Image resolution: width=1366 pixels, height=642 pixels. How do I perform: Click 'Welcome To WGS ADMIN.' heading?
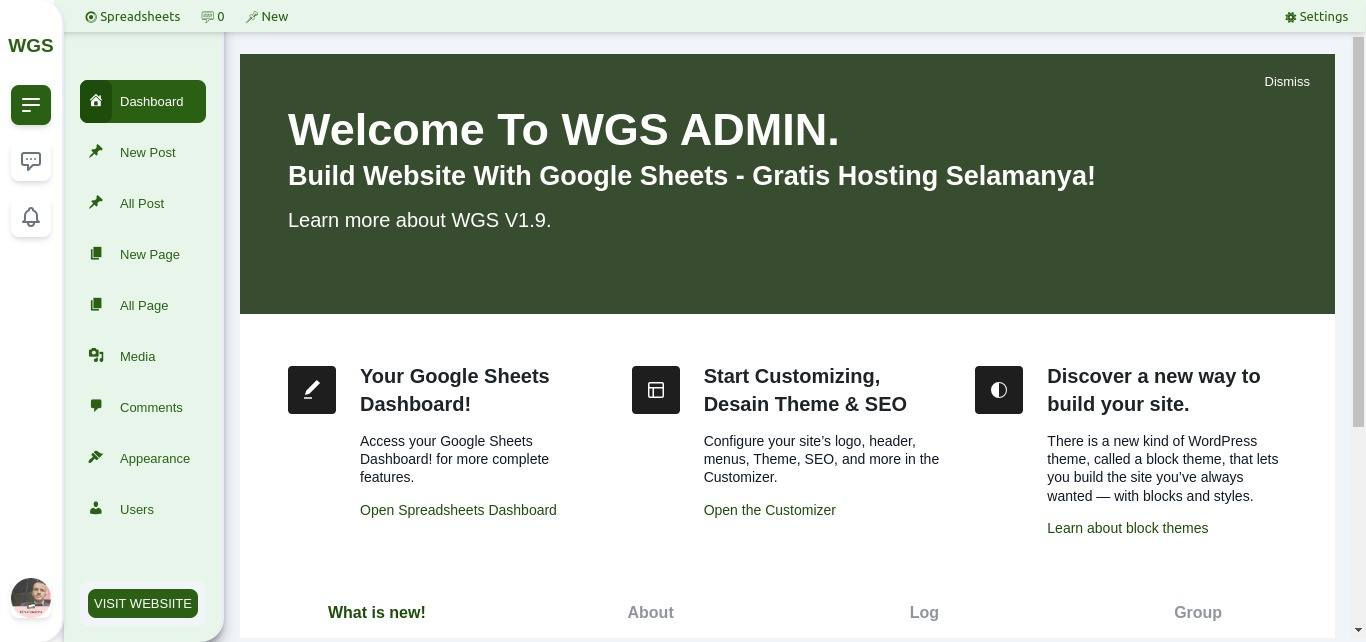click(564, 130)
